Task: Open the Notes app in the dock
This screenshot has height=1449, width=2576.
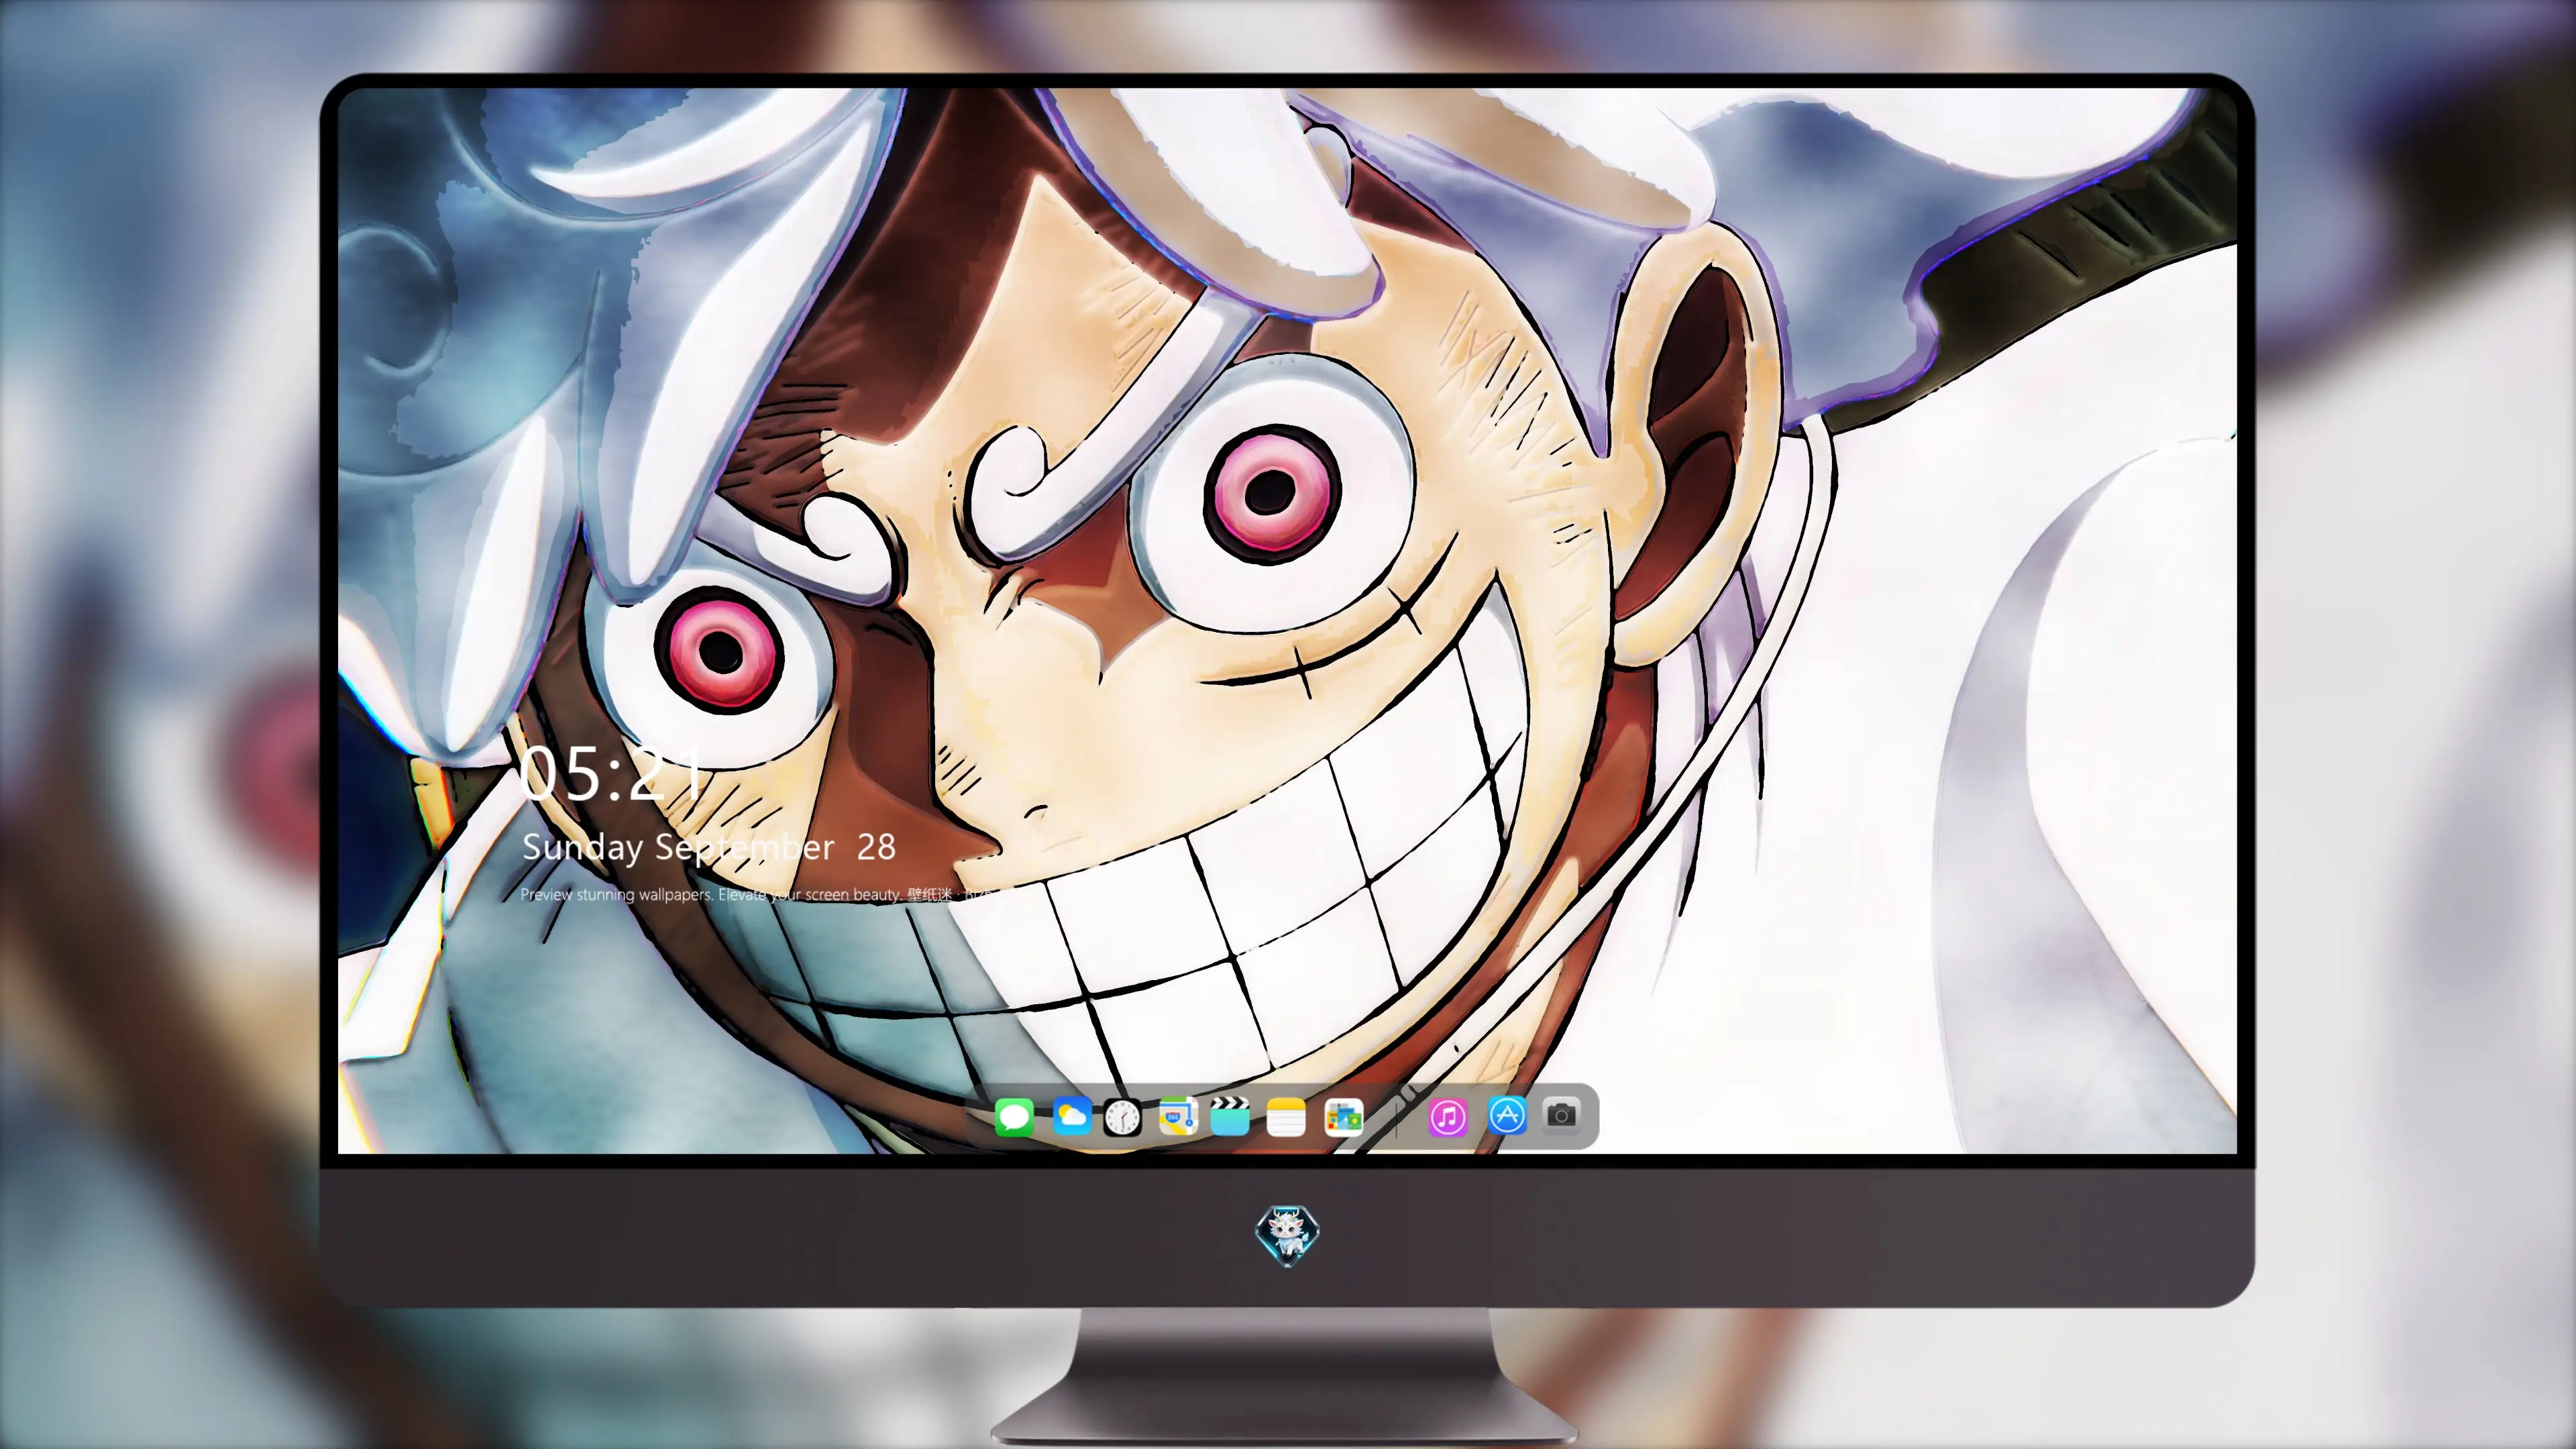Action: pyautogui.click(x=1286, y=1116)
